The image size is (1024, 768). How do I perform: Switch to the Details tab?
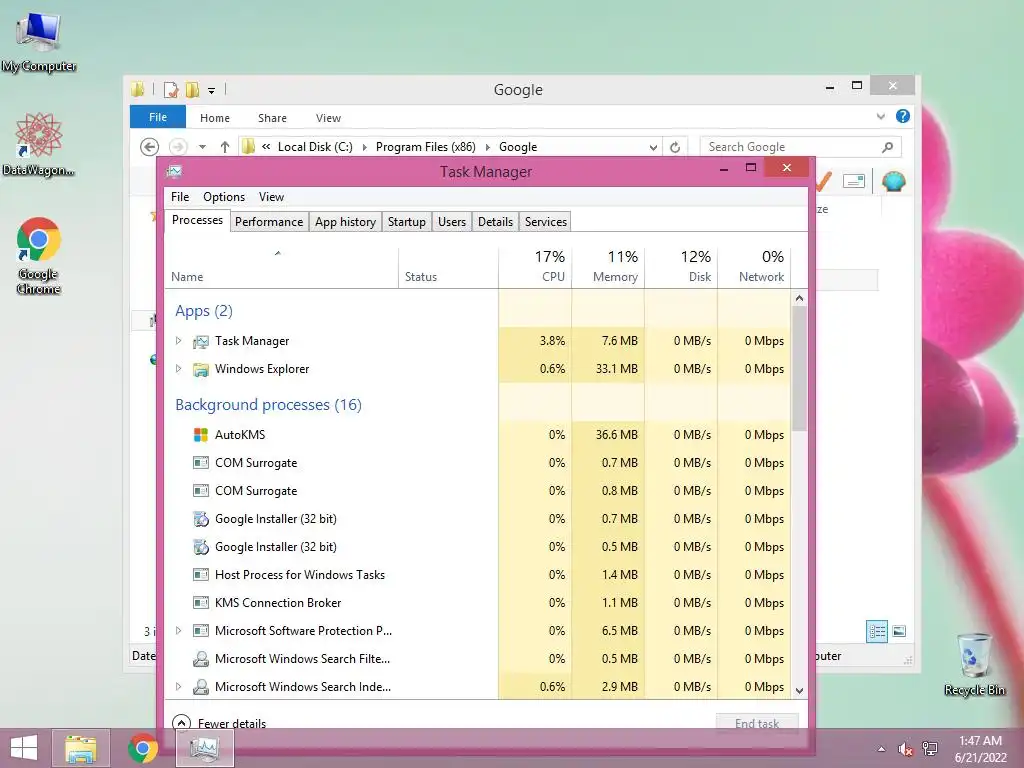click(496, 221)
